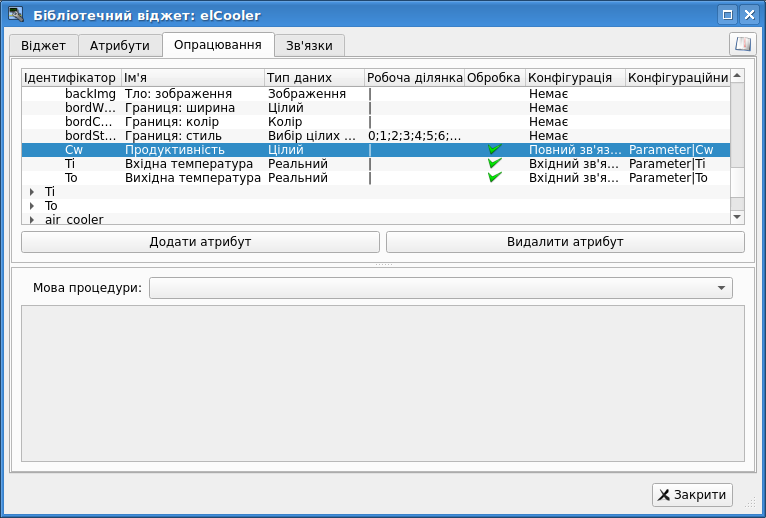Click the manual/help book icon
The height and width of the screenshot is (518, 766).
click(742, 44)
